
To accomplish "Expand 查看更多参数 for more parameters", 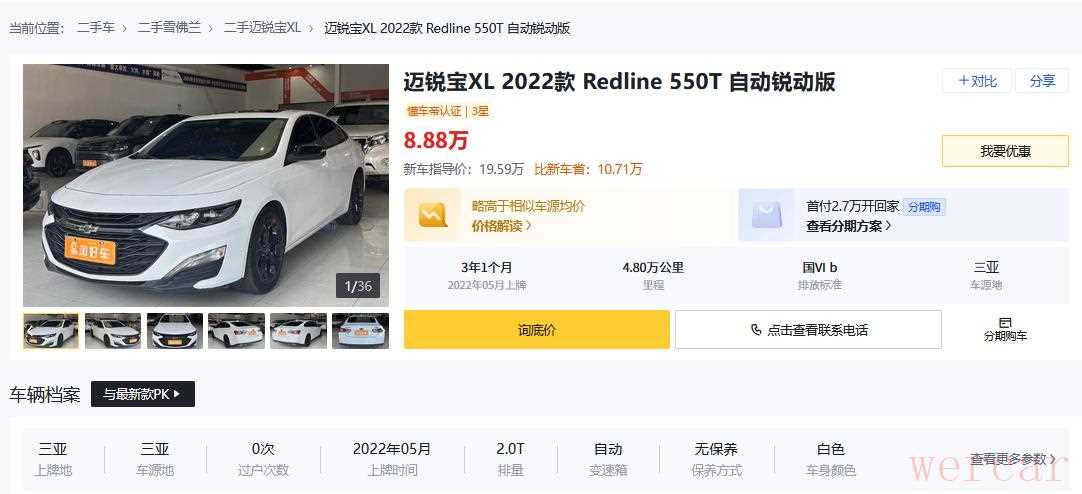I will [x=1013, y=459].
